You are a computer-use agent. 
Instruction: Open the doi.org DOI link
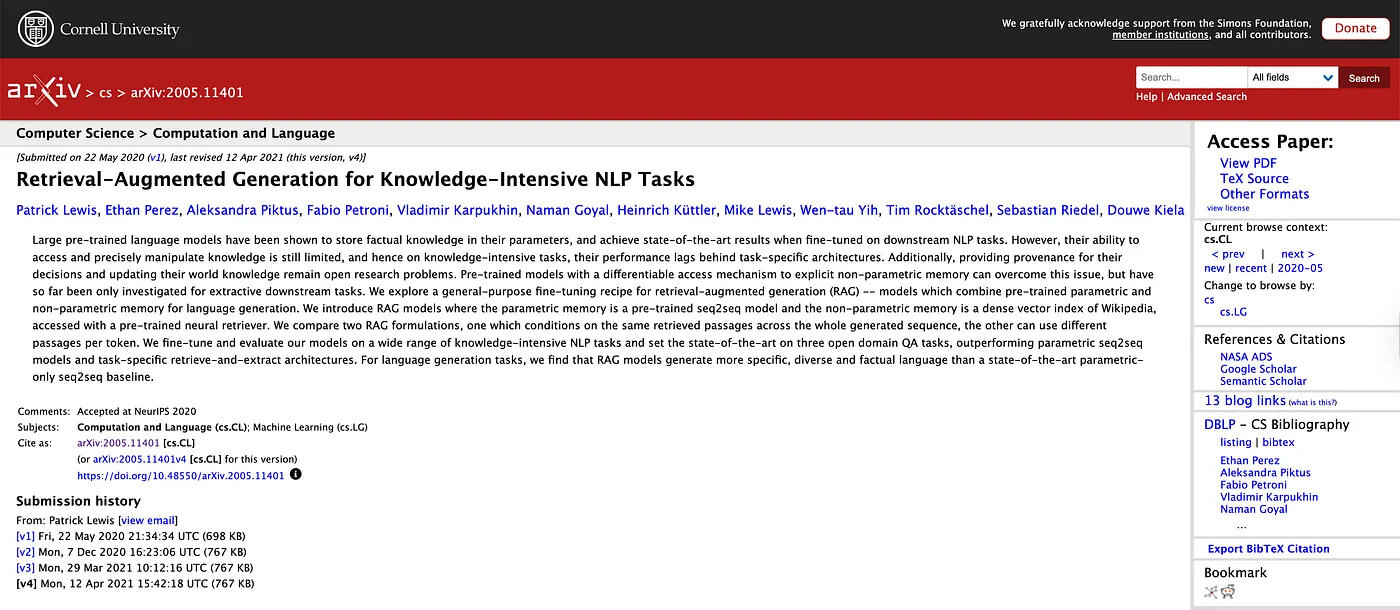(181, 475)
